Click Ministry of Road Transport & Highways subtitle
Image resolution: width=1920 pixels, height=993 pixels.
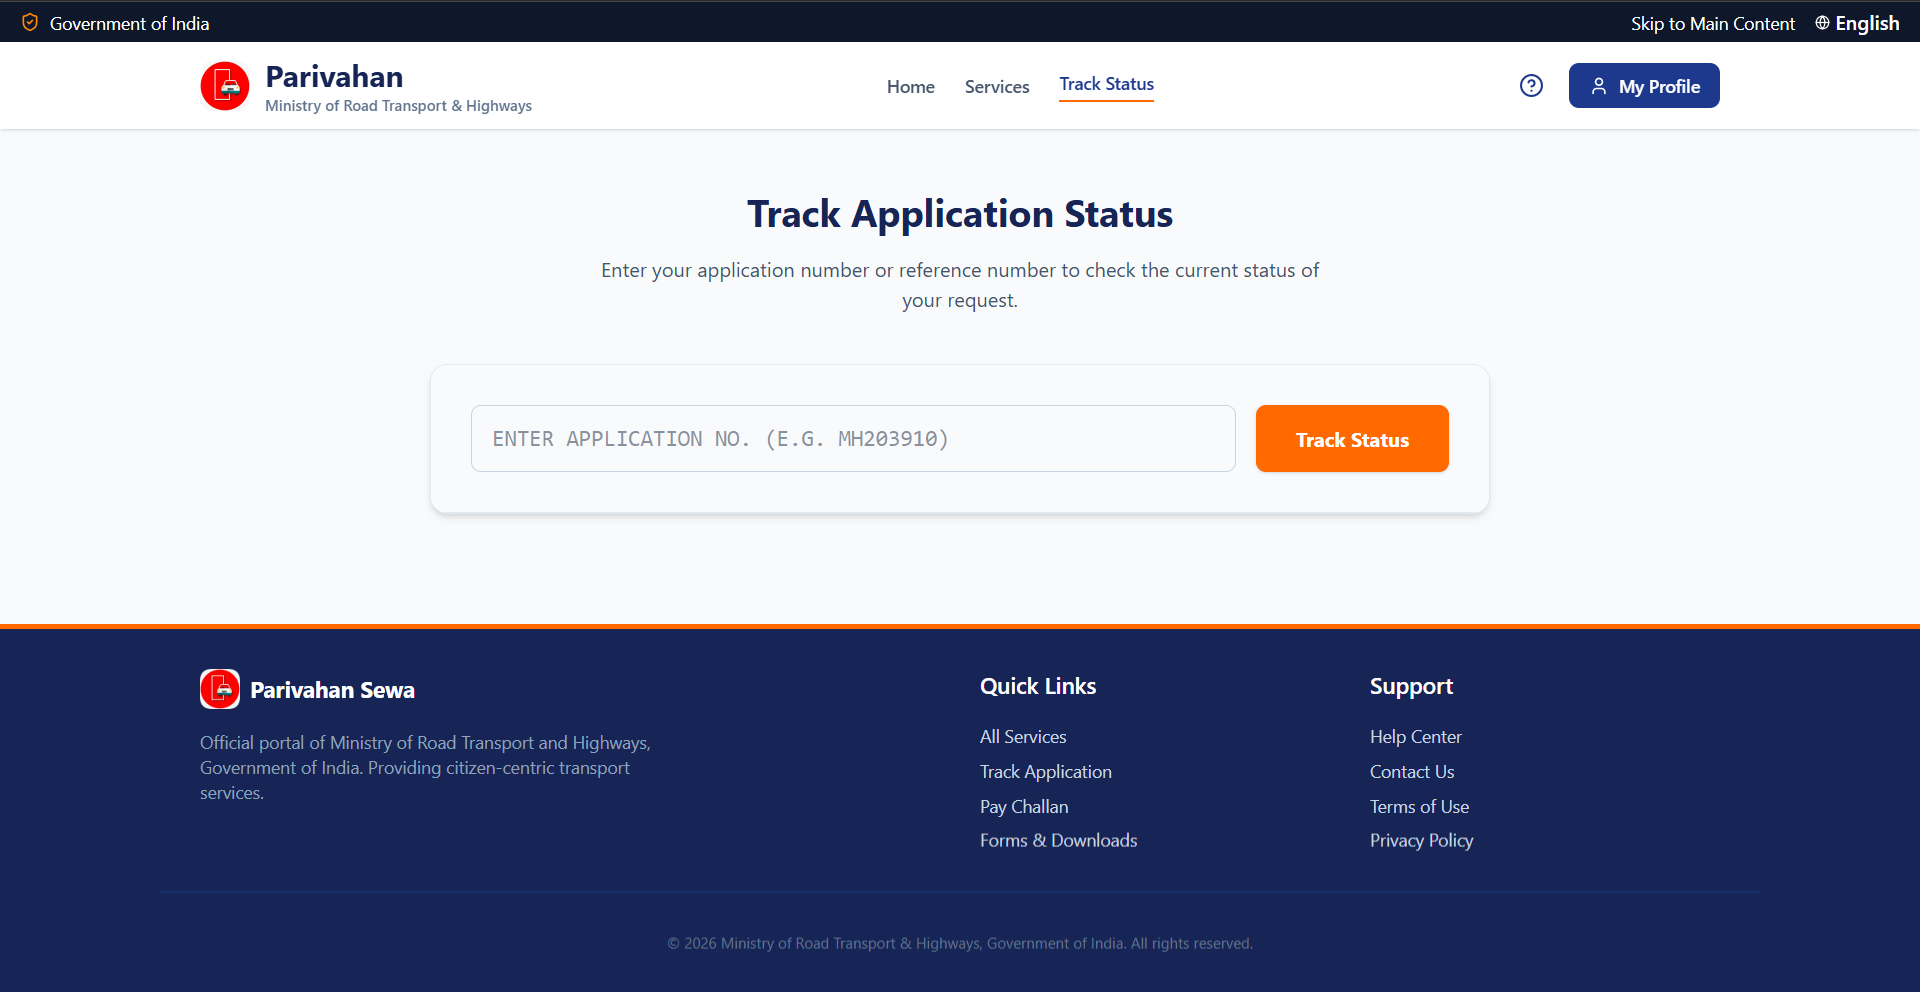398,106
